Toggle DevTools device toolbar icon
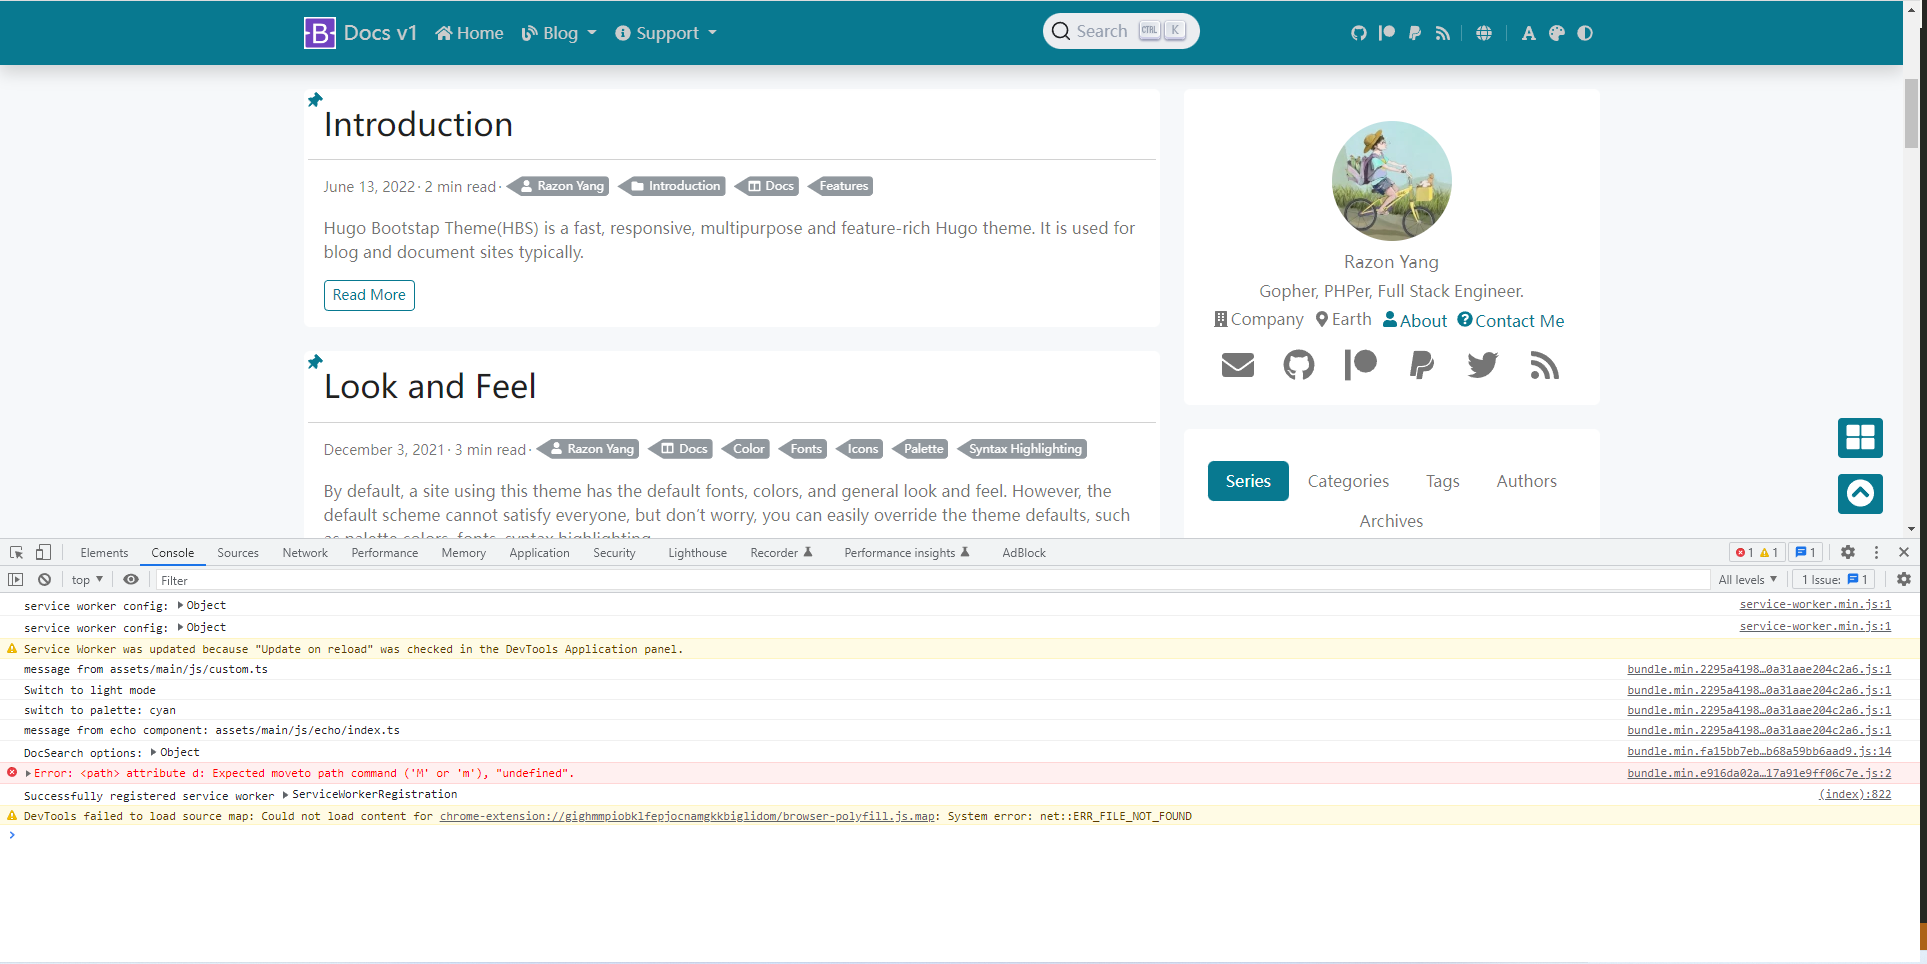This screenshot has width=1927, height=964. [x=43, y=552]
